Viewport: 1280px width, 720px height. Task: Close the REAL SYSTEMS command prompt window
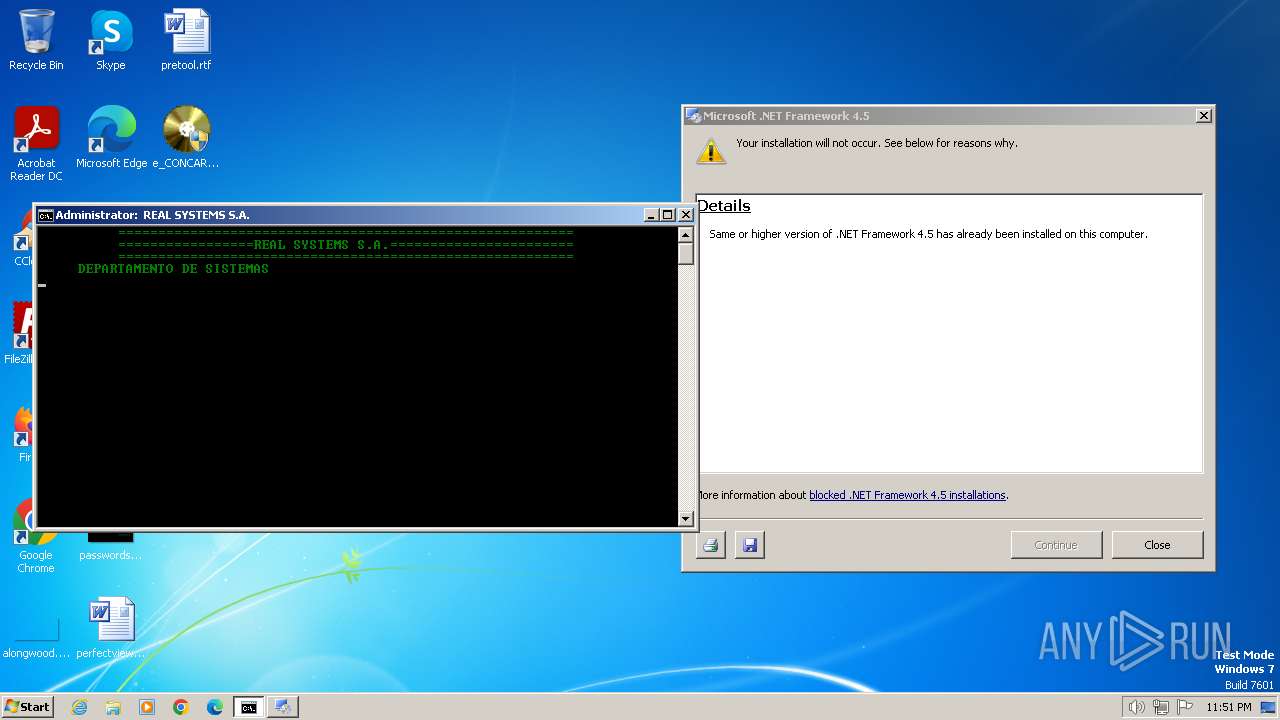click(x=686, y=215)
